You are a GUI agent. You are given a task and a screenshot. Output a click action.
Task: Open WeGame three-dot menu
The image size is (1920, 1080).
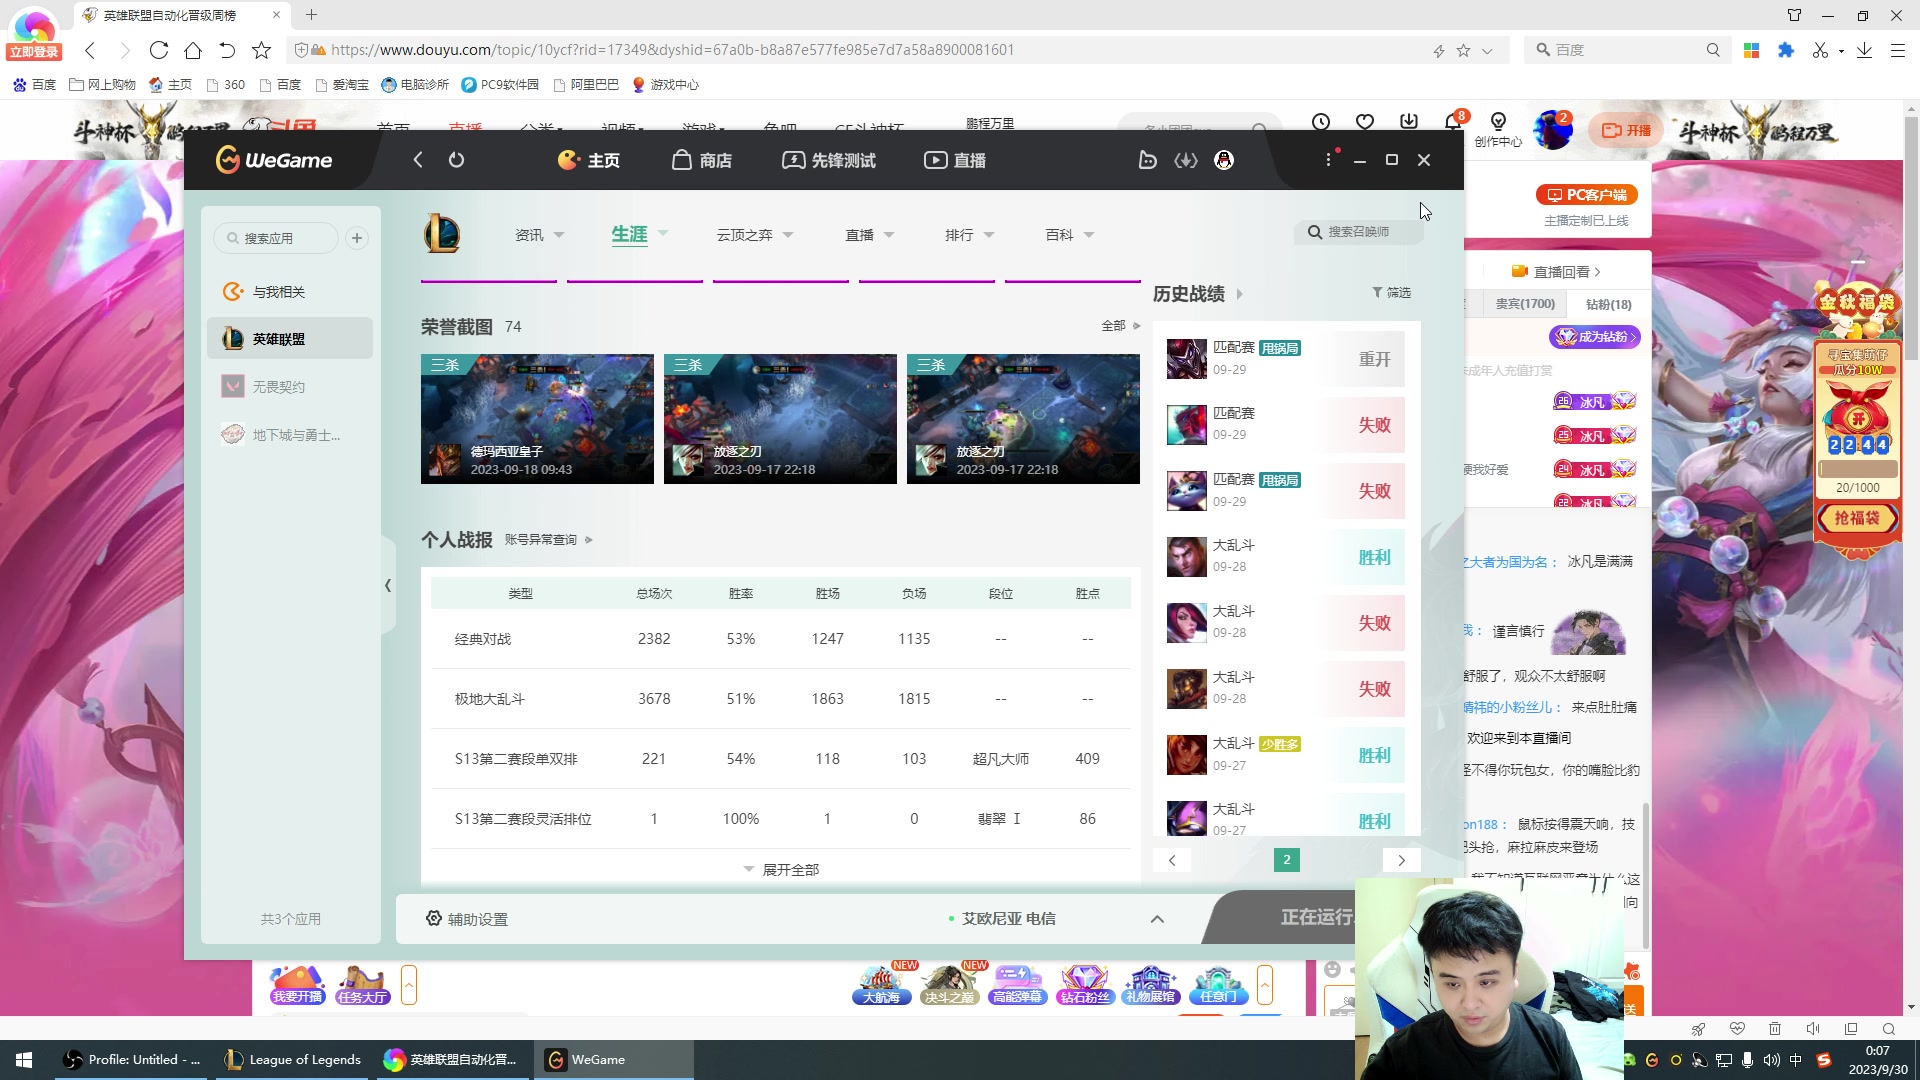point(1328,160)
